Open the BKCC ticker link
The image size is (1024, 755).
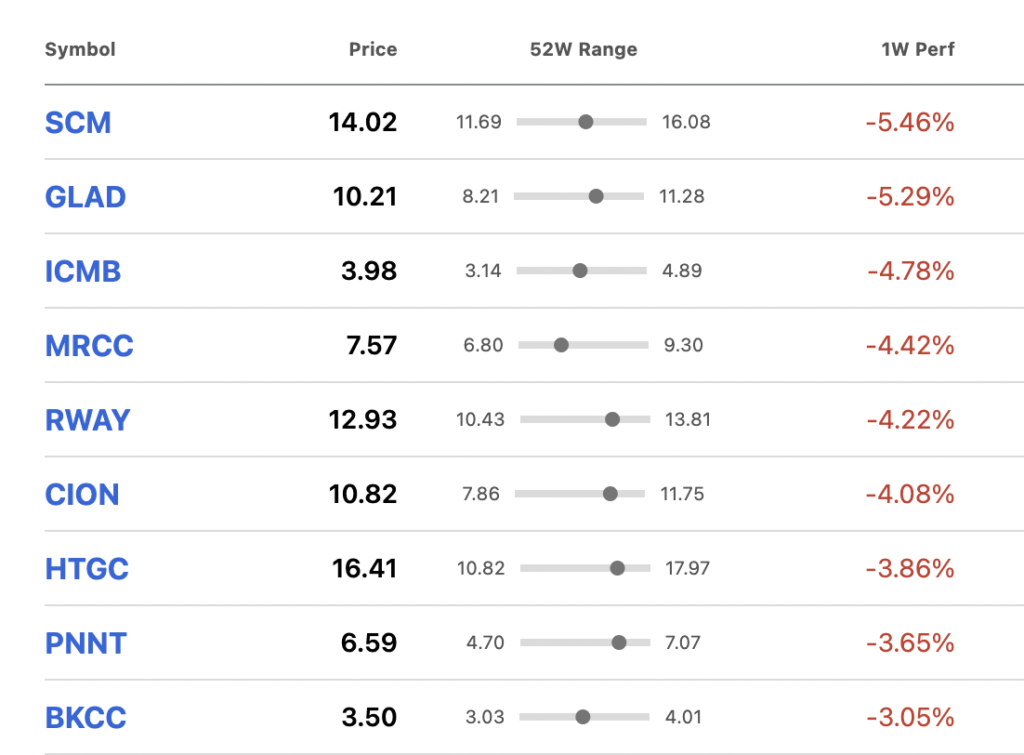click(86, 718)
